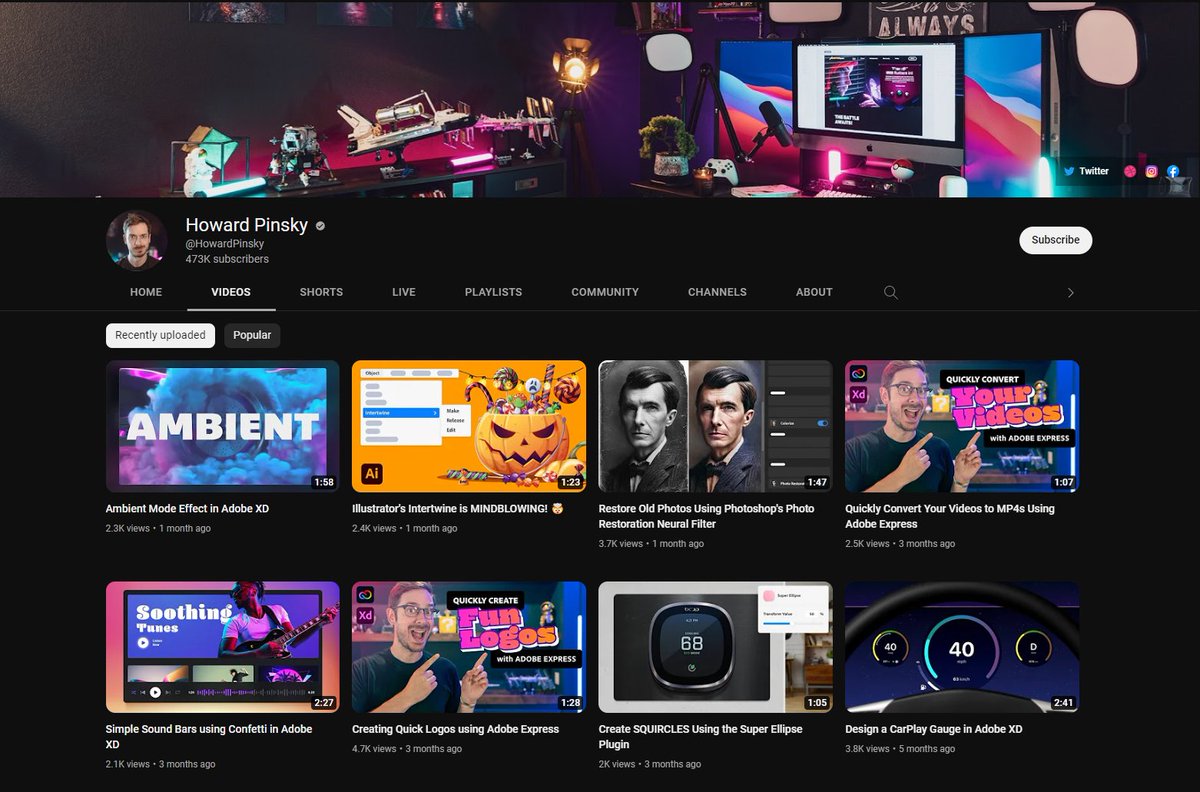This screenshot has width=1200, height=792.
Task: View the ABOUT tab
Action: tap(814, 292)
